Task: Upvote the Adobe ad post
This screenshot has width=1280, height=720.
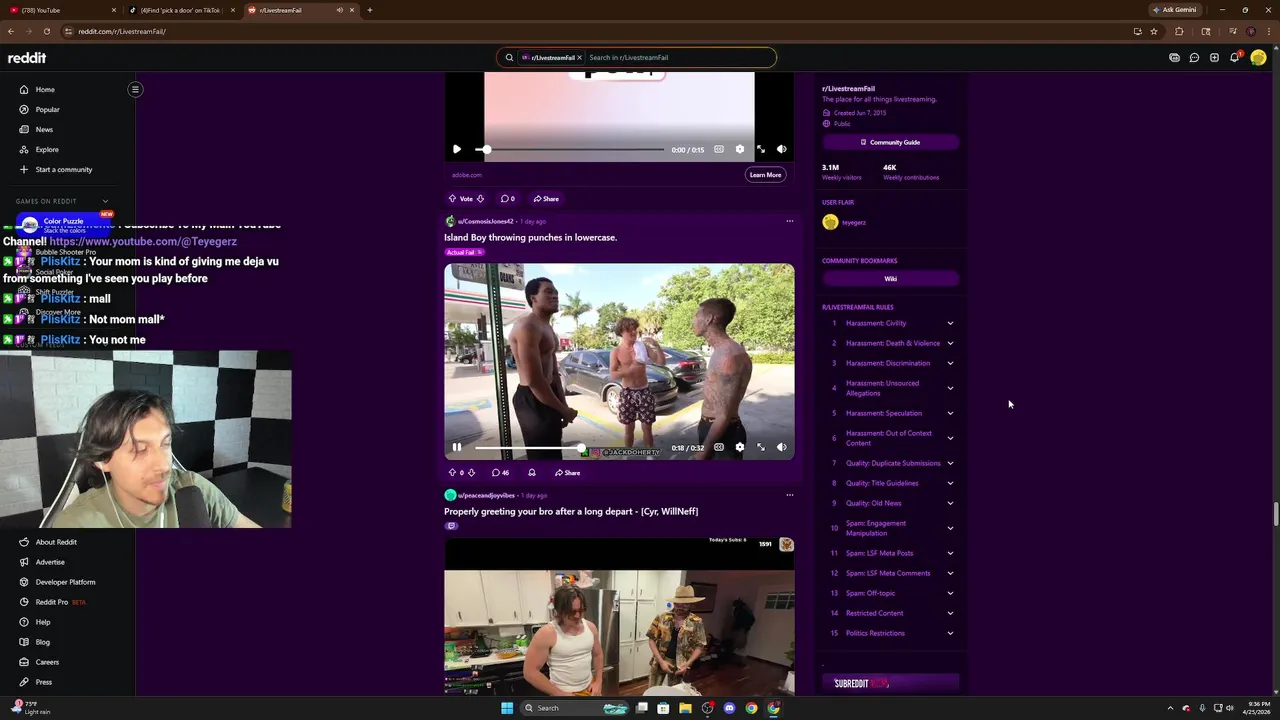Action: coord(452,199)
